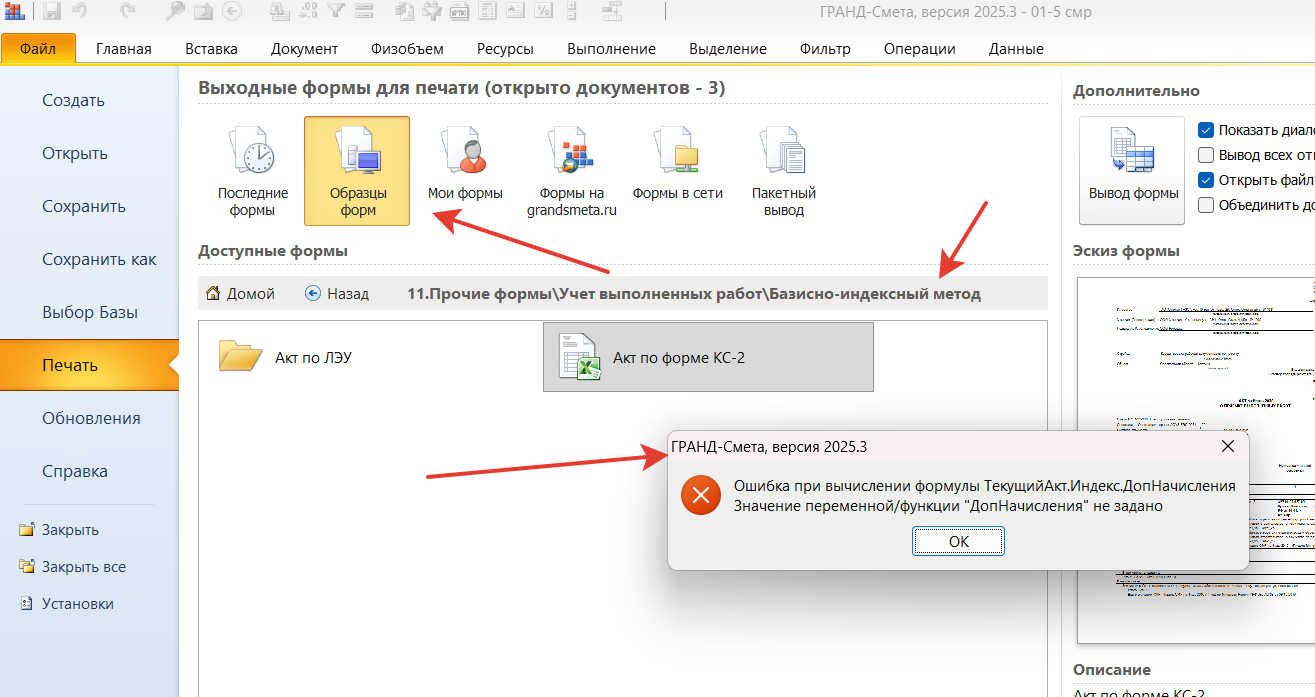The height and width of the screenshot is (697, 1315).
Task: Open Последние формы category
Action: click(253, 171)
